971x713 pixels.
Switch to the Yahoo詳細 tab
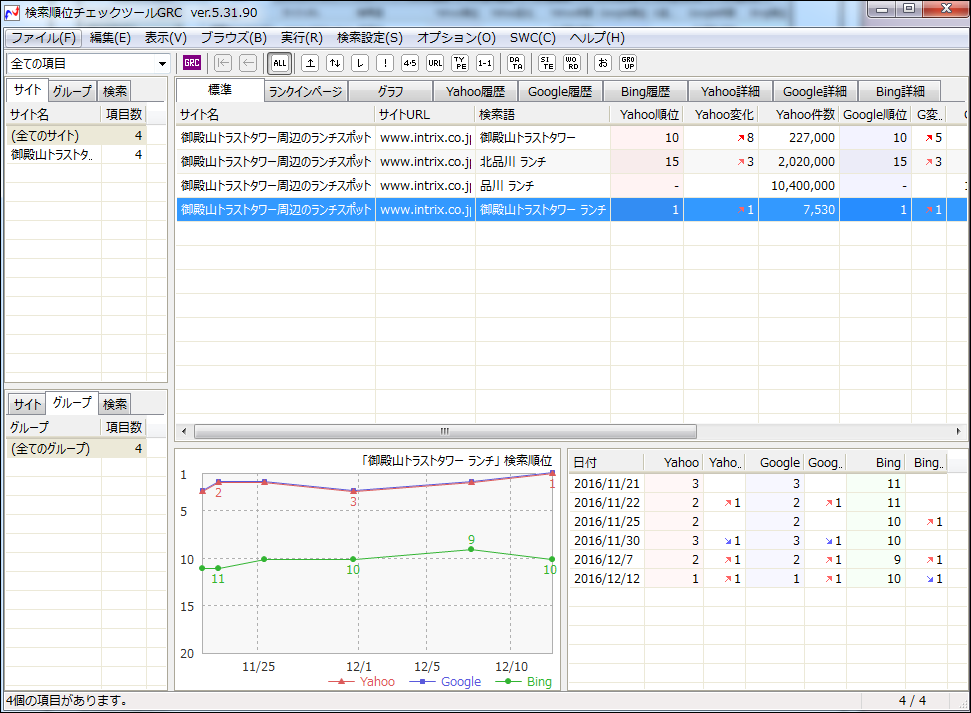click(730, 92)
